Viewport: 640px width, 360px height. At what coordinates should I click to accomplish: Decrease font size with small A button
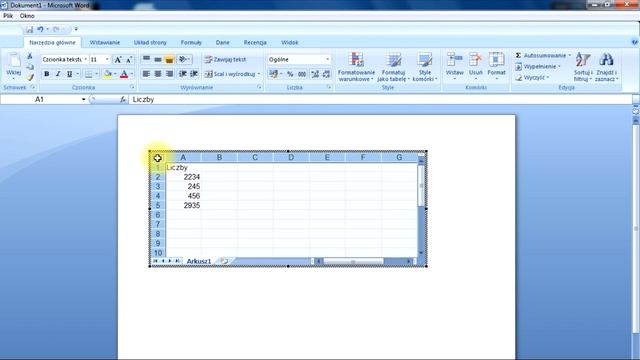click(129, 60)
